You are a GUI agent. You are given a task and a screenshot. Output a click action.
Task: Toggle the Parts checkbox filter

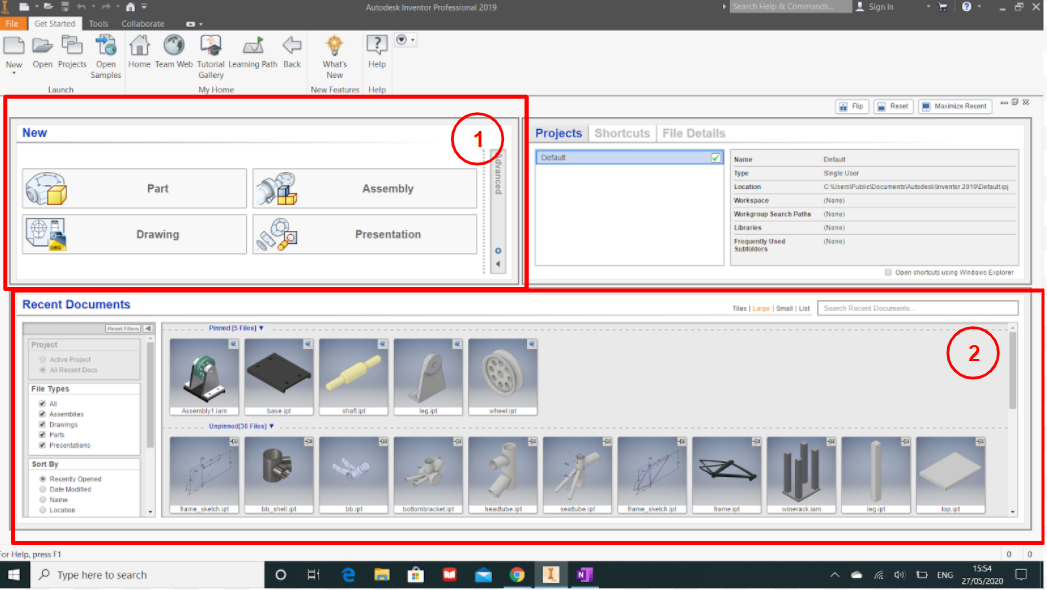click(43, 435)
